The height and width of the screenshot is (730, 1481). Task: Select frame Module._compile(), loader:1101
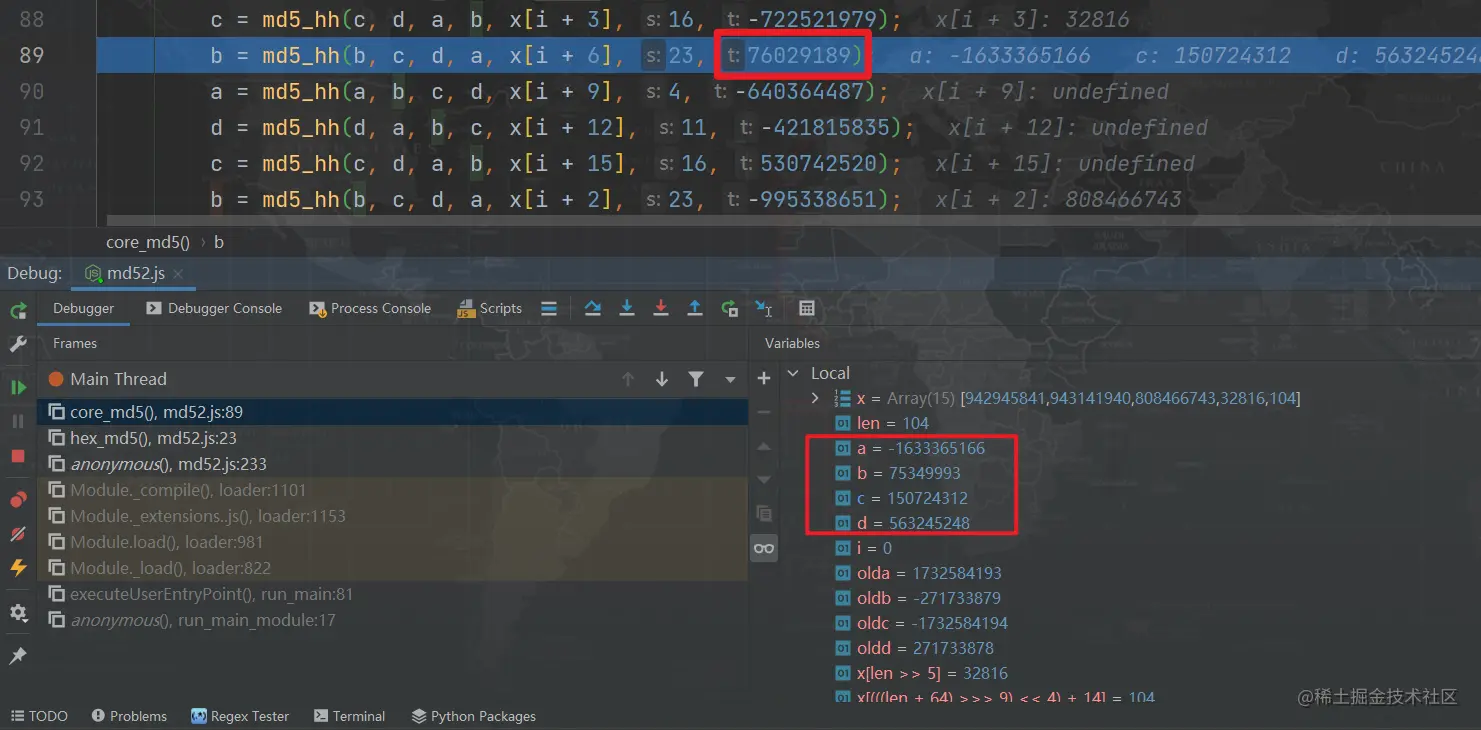pos(393,490)
